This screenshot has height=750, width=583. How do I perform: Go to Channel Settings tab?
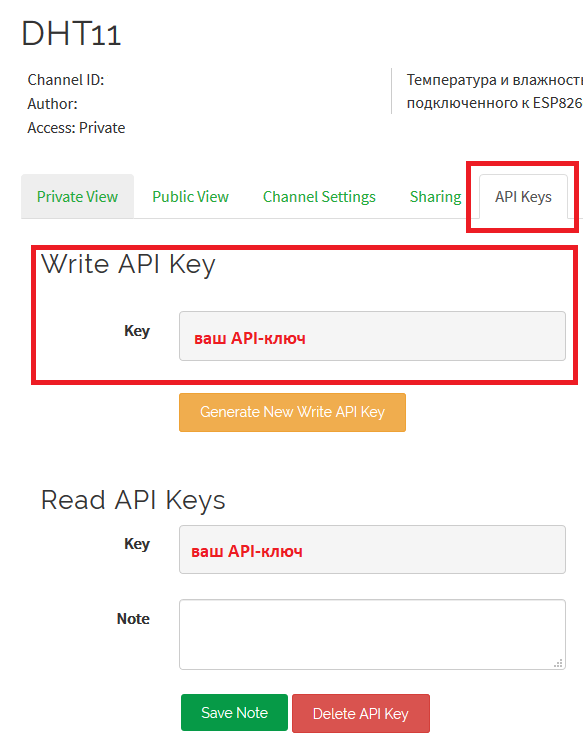point(319,197)
